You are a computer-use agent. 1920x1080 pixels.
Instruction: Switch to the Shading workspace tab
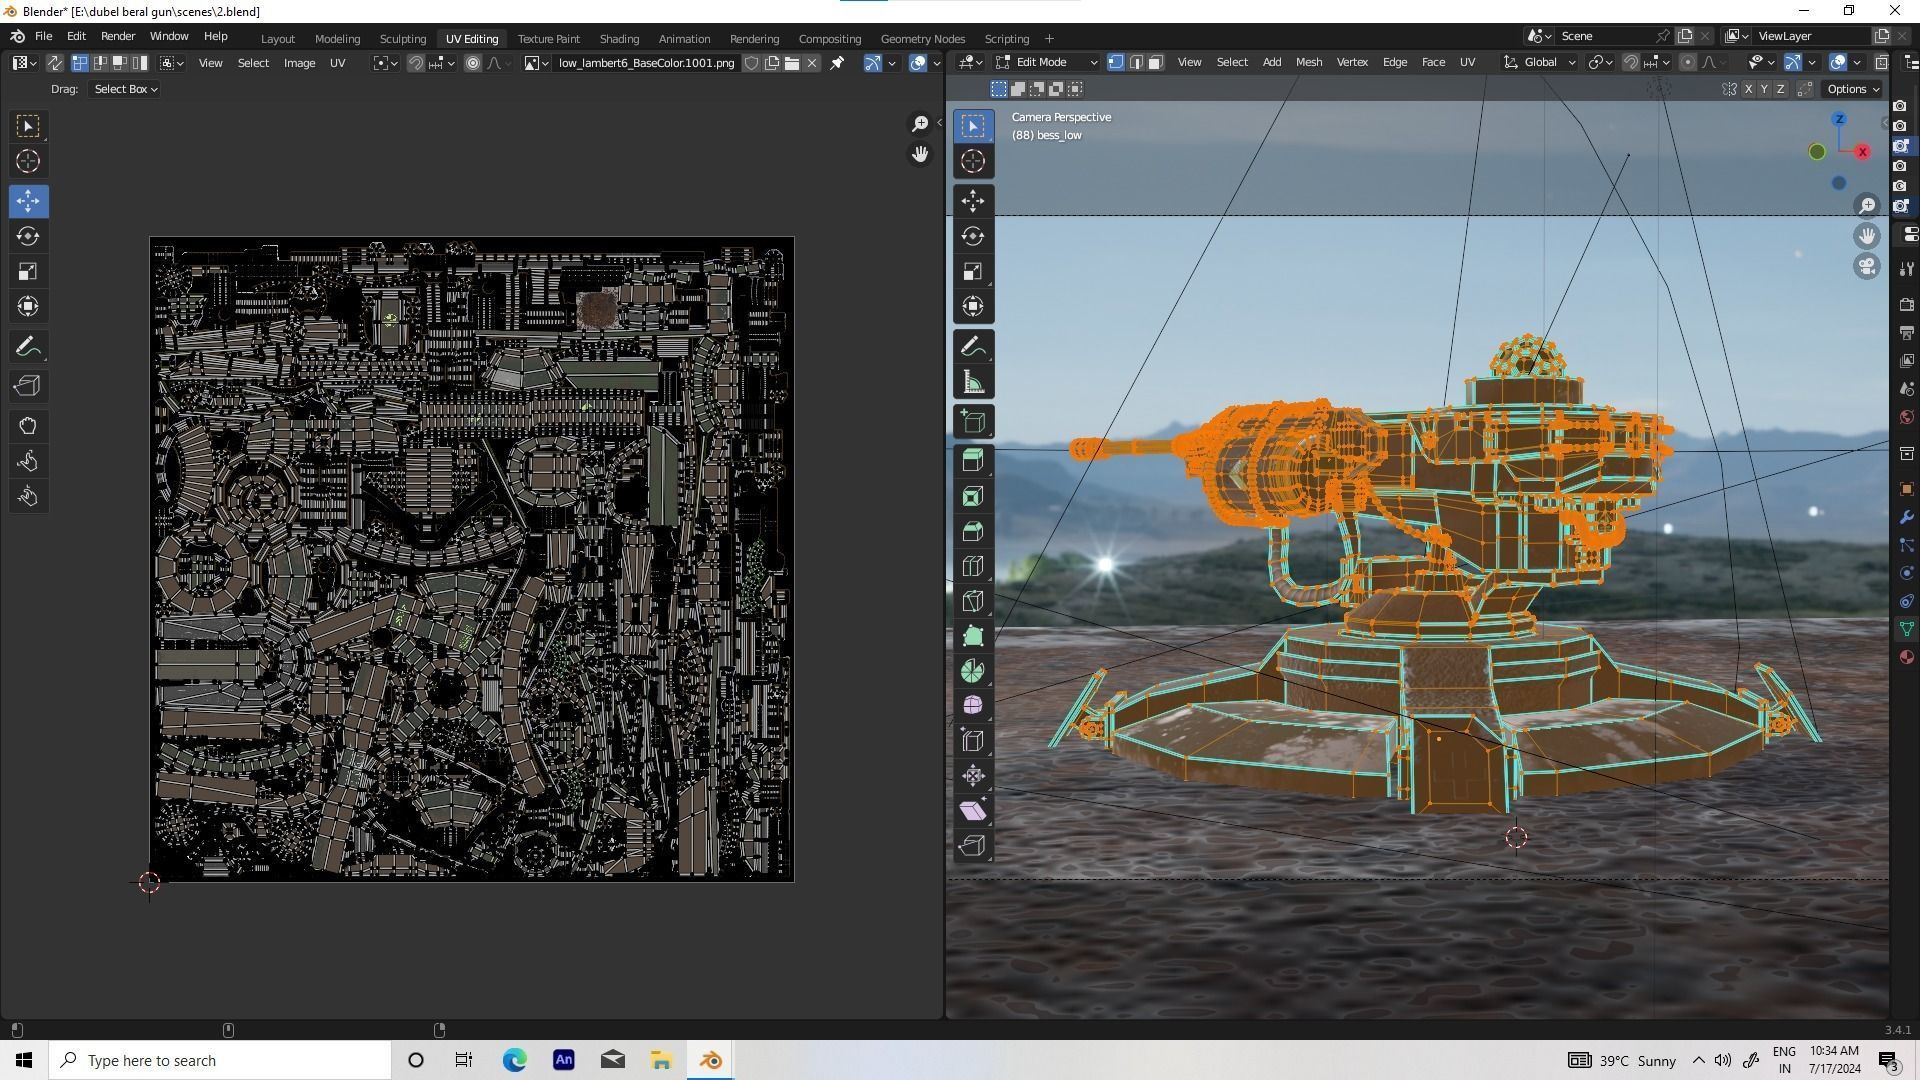(618, 38)
